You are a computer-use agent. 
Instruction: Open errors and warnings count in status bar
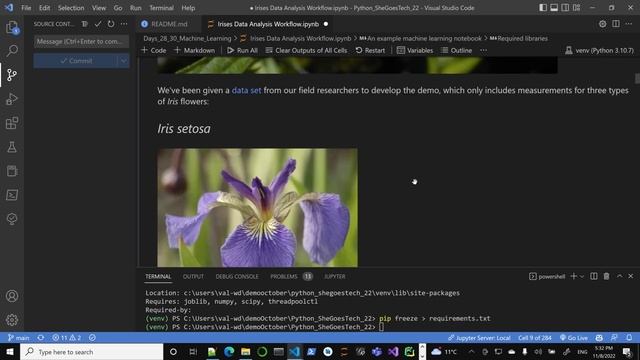[x=67, y=338]
